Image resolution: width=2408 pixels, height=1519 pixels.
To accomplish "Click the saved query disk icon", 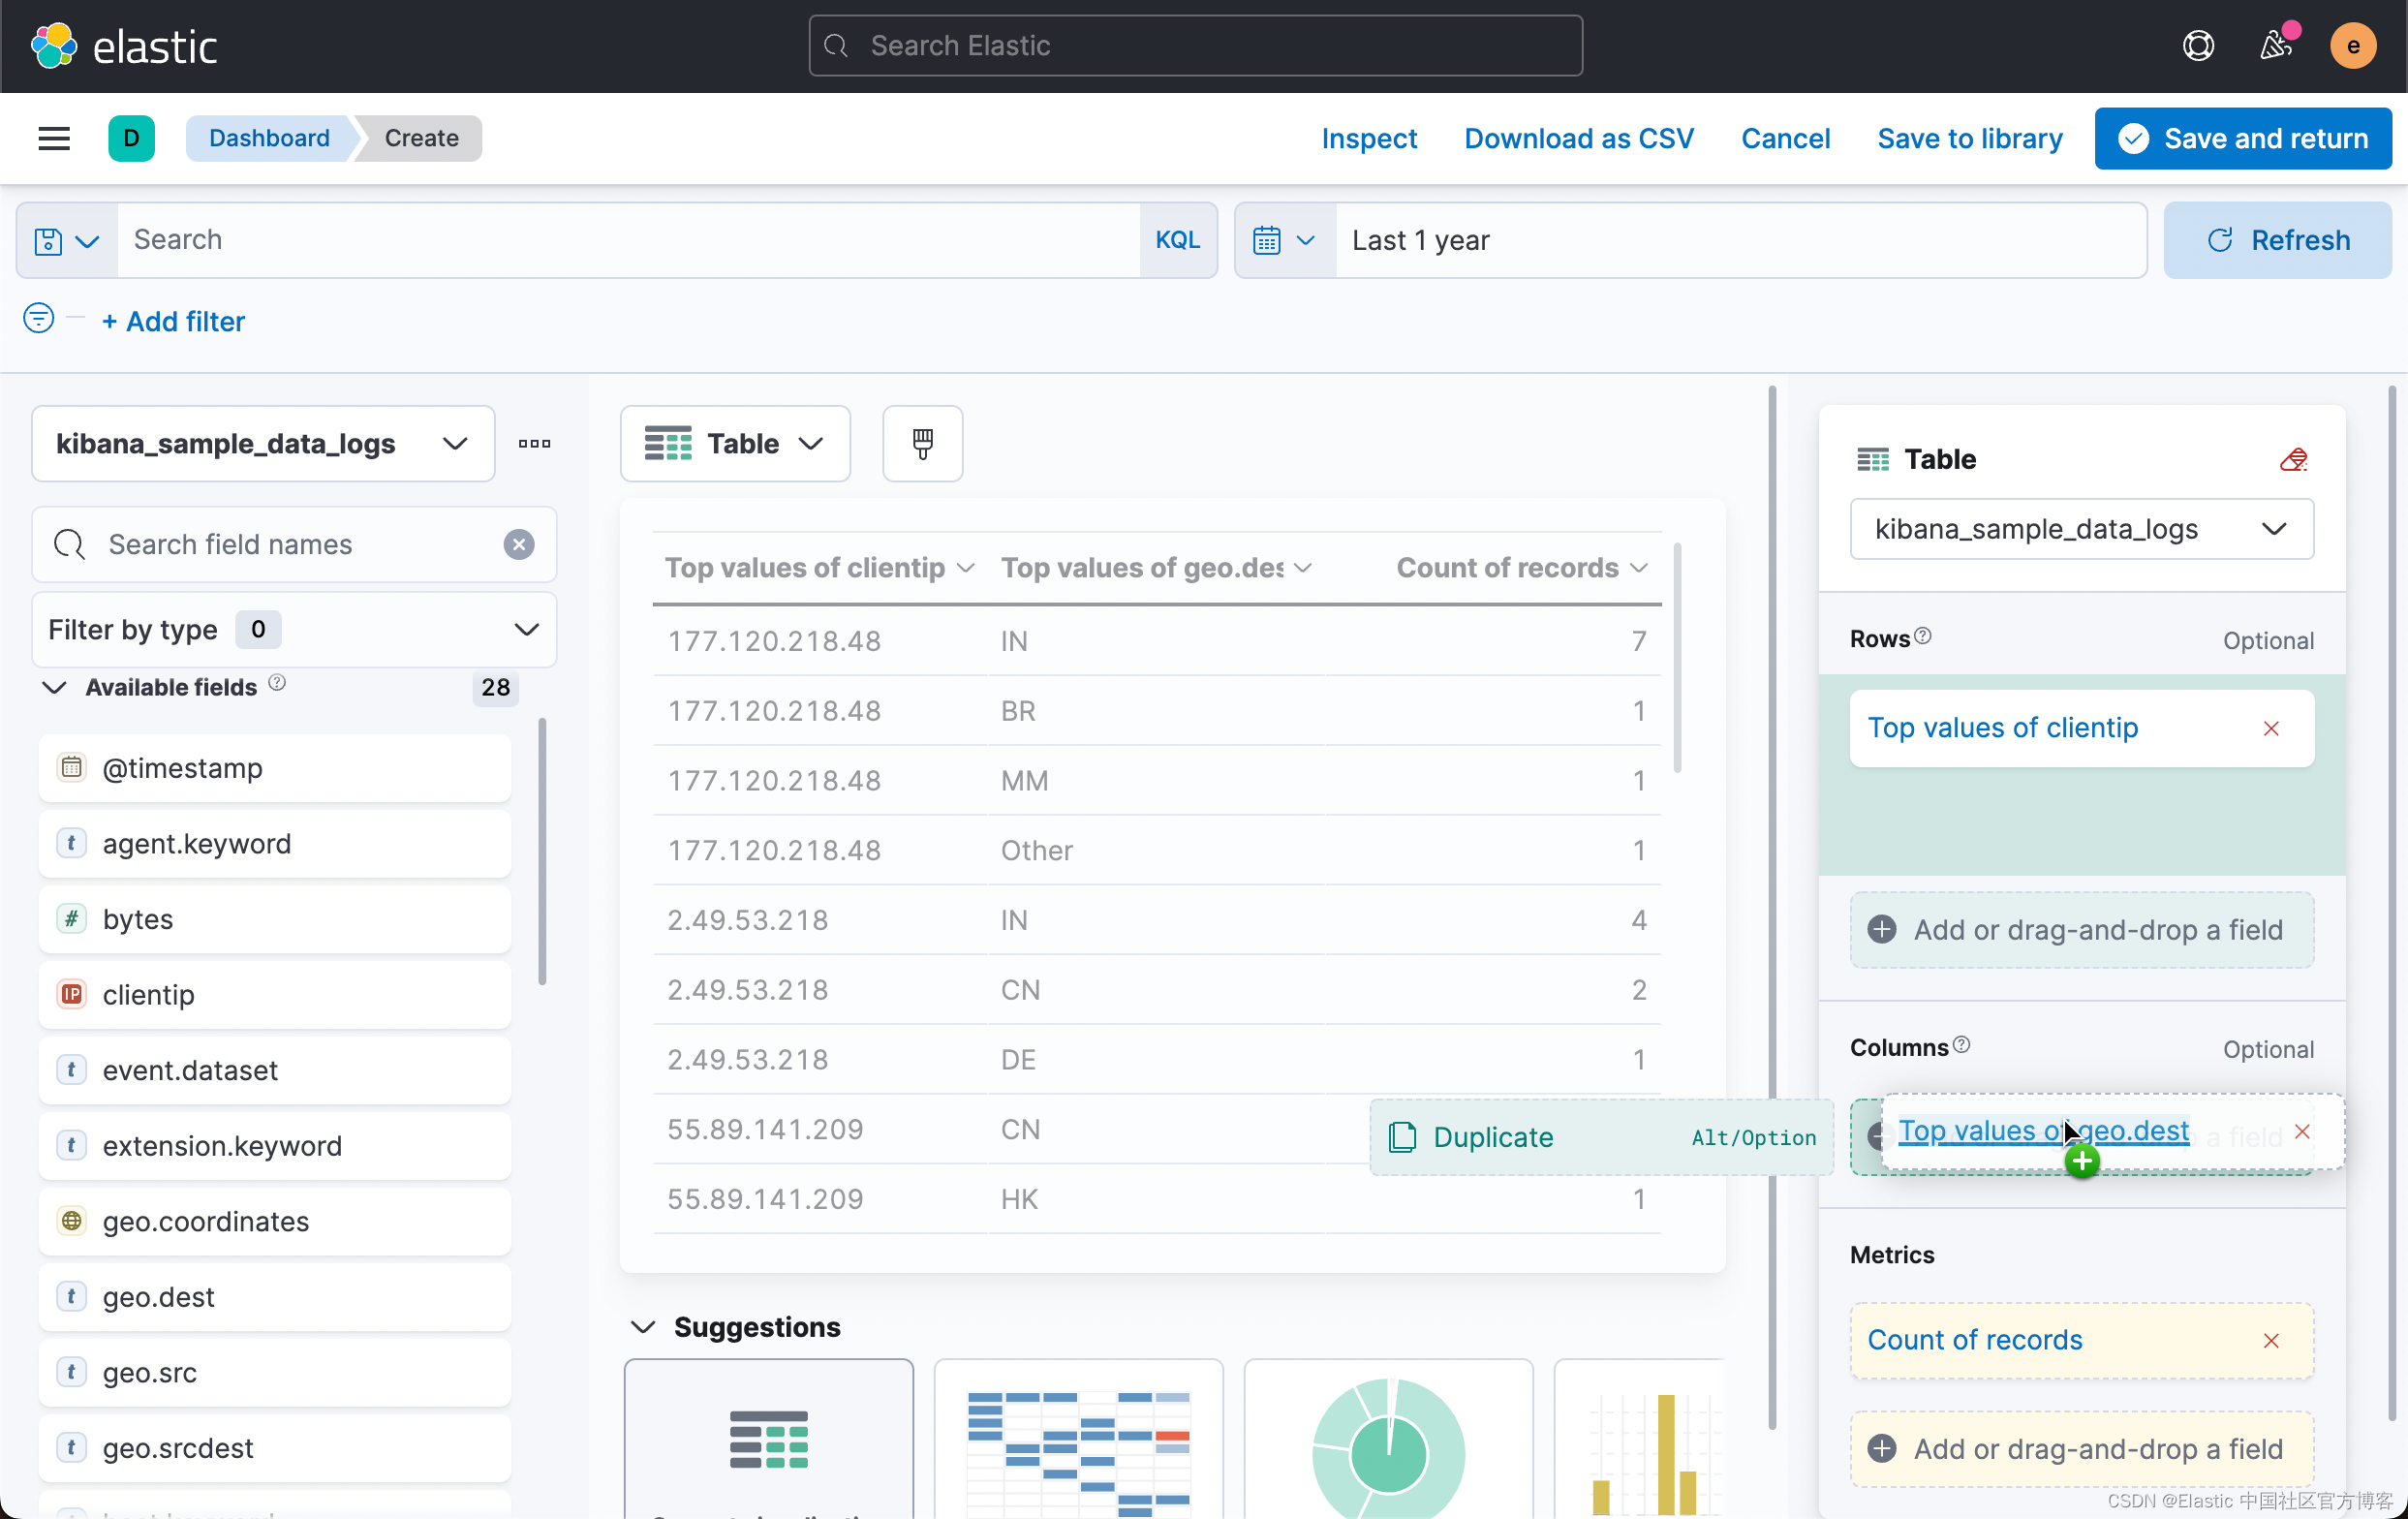I will (49, 241).
